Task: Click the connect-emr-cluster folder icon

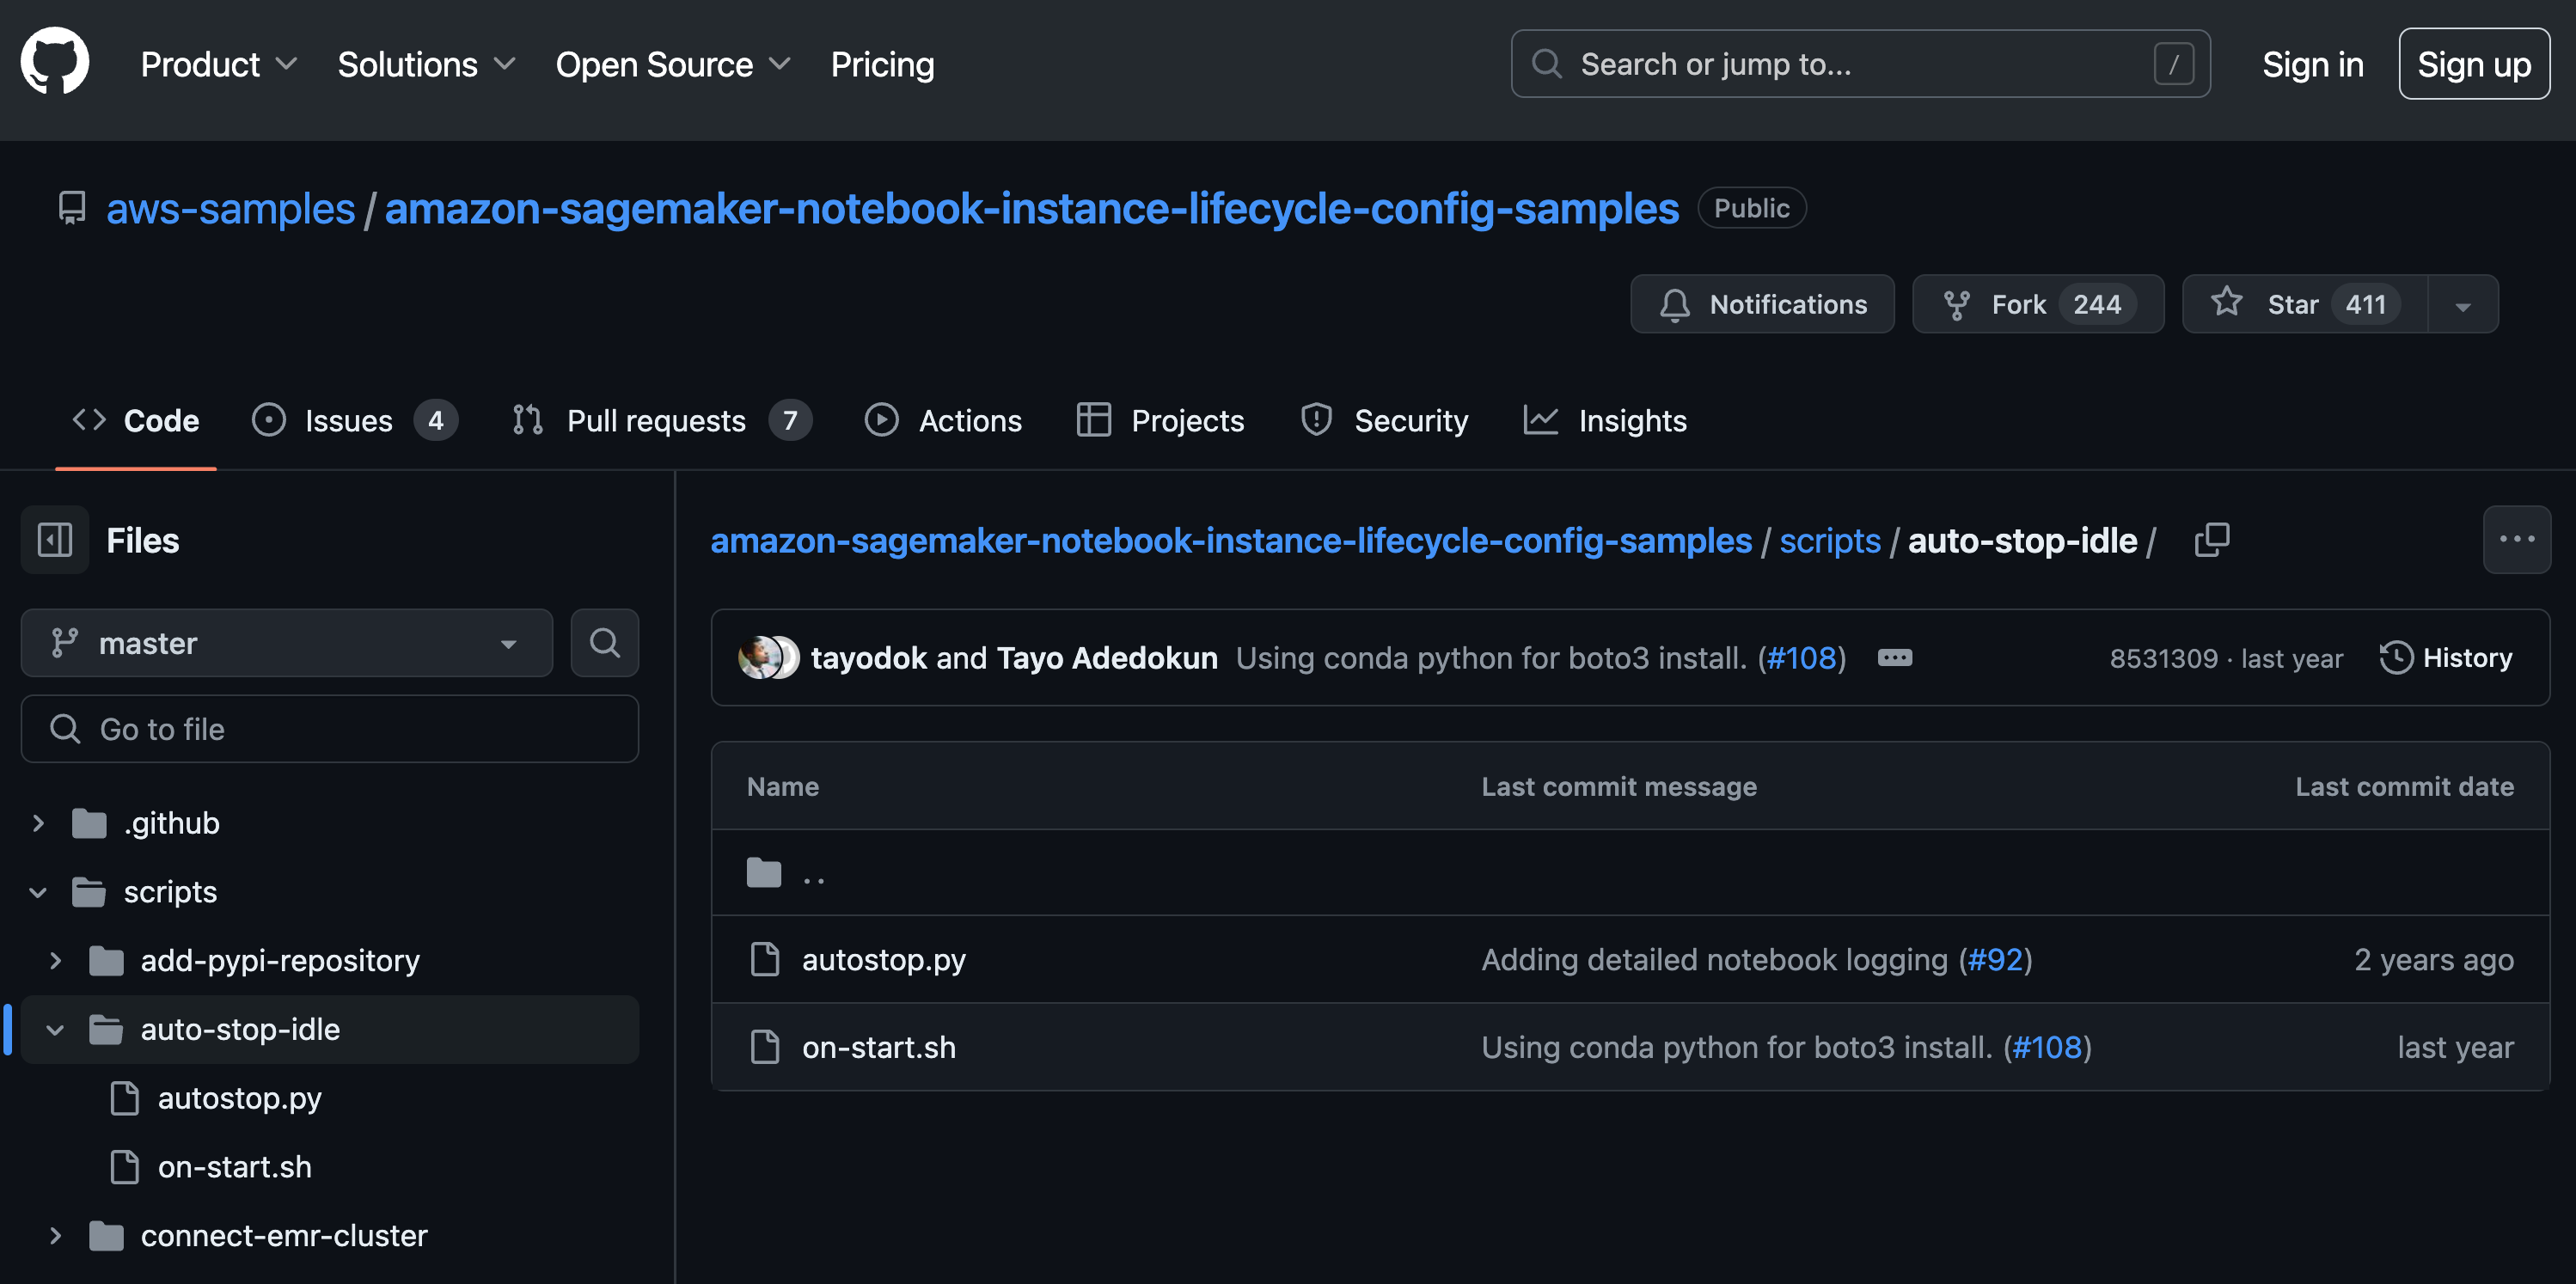Action: pyautogui.click(x=106, y=1236)
